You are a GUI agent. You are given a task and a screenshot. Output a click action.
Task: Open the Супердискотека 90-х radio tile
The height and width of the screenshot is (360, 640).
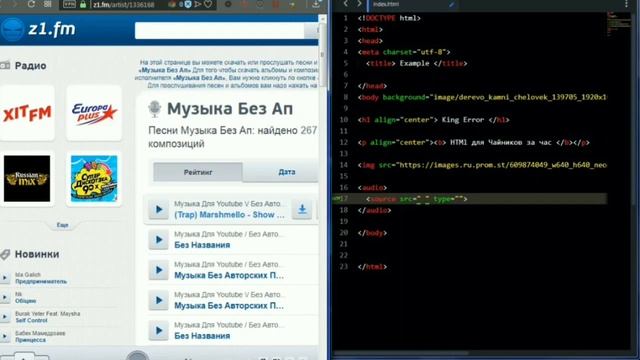(x=94, y=178)
